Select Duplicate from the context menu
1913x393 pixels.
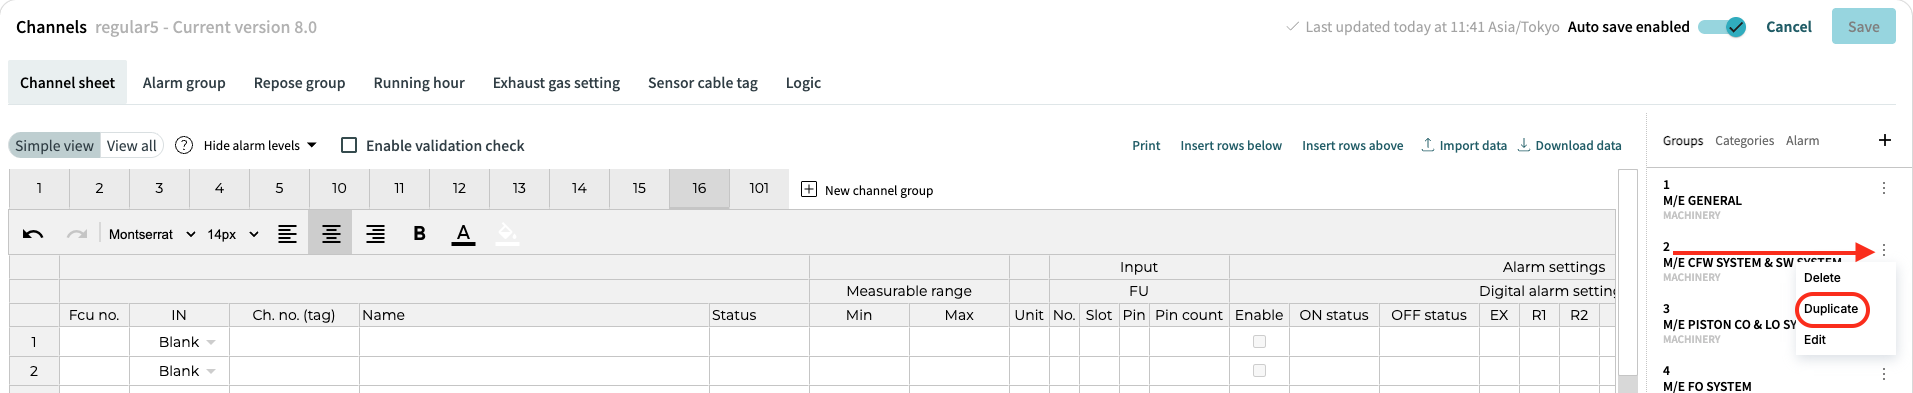1831,309
